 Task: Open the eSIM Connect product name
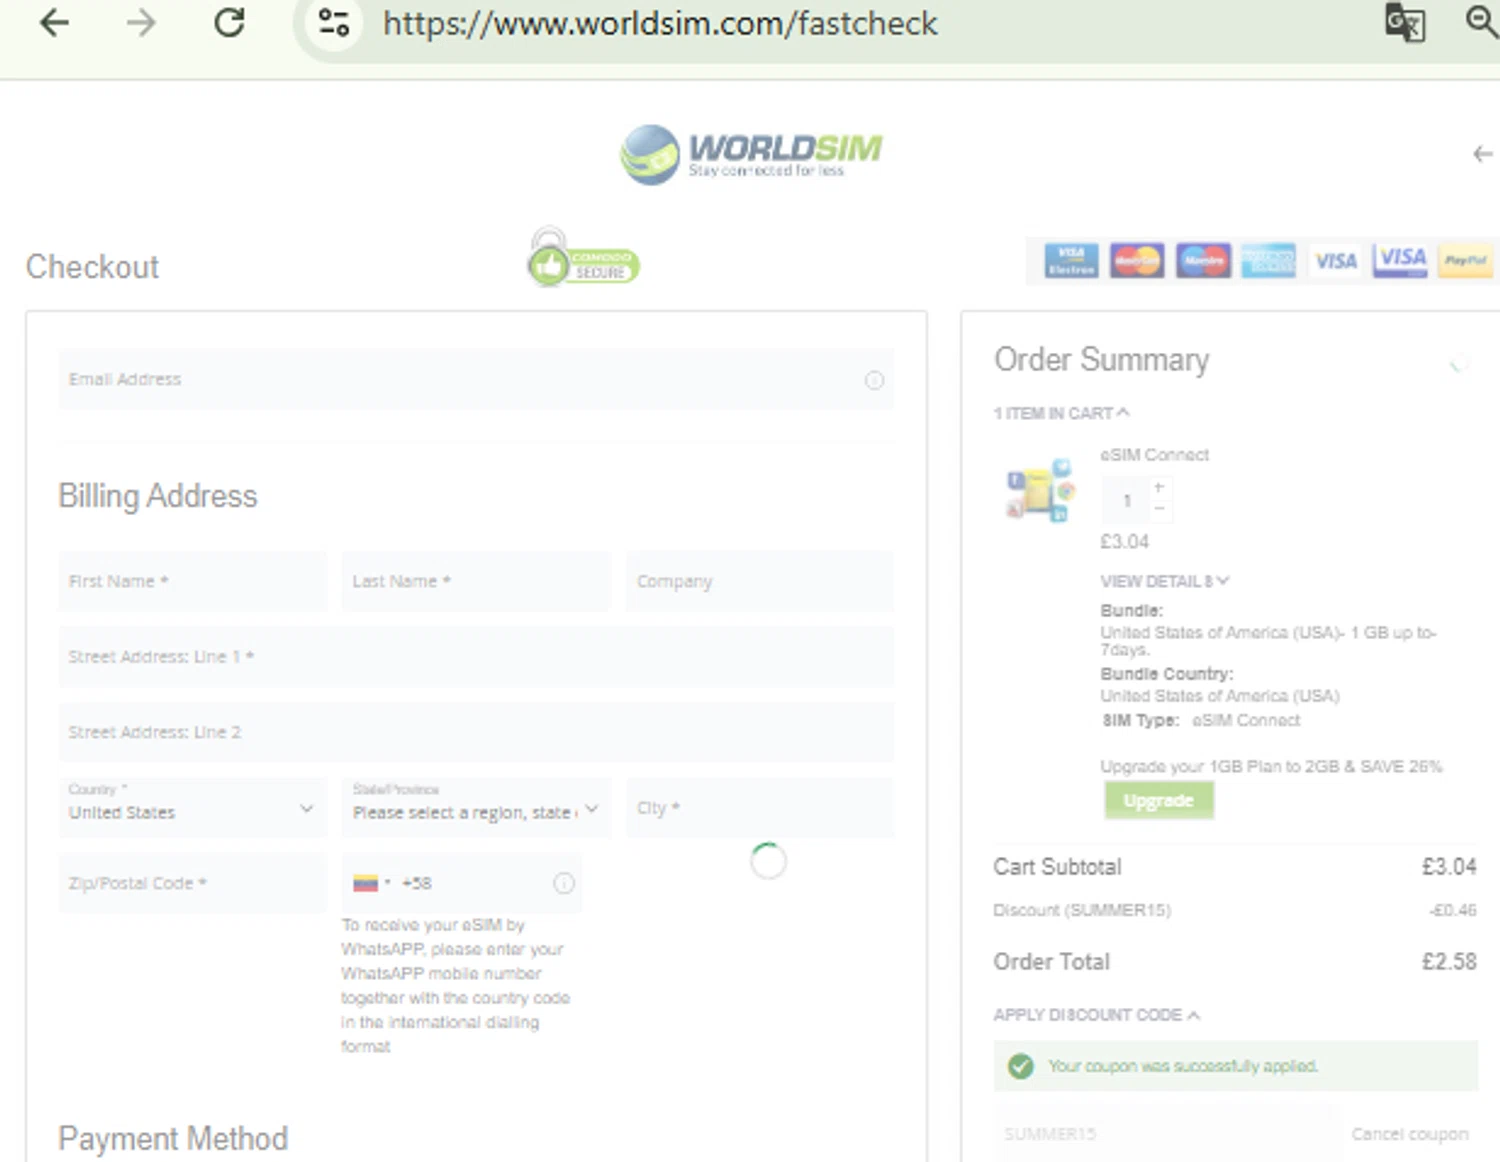(1154, 455)
